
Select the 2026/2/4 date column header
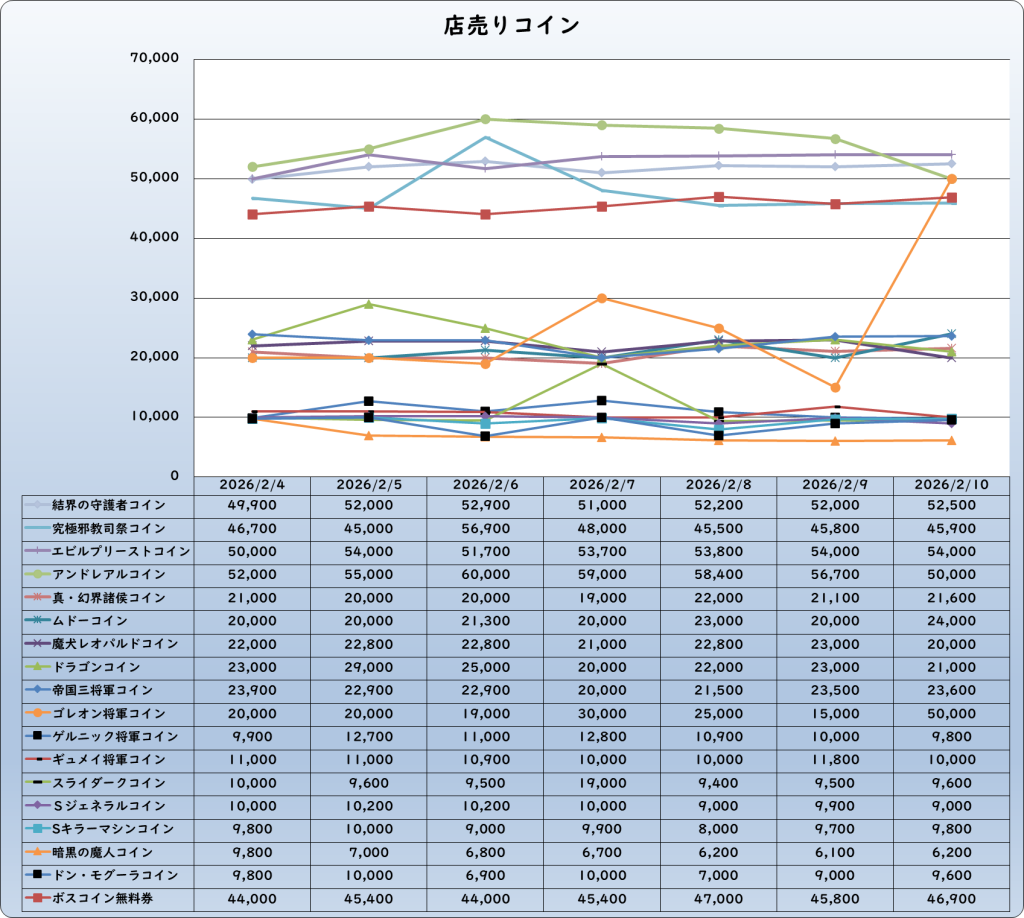click(252, 484)
